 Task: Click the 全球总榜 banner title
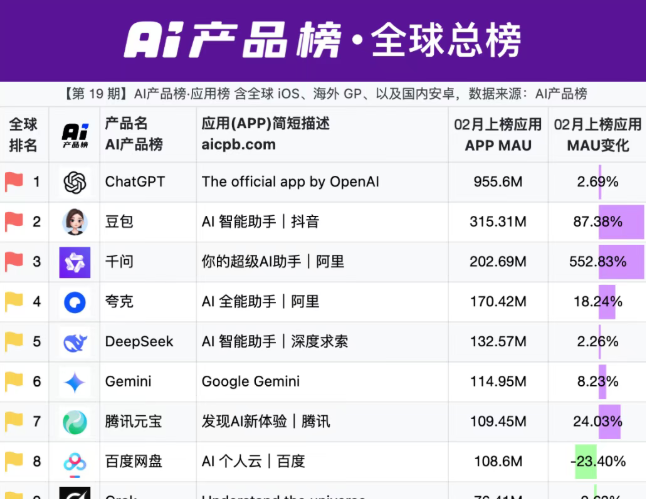click(x=445, y=40)
